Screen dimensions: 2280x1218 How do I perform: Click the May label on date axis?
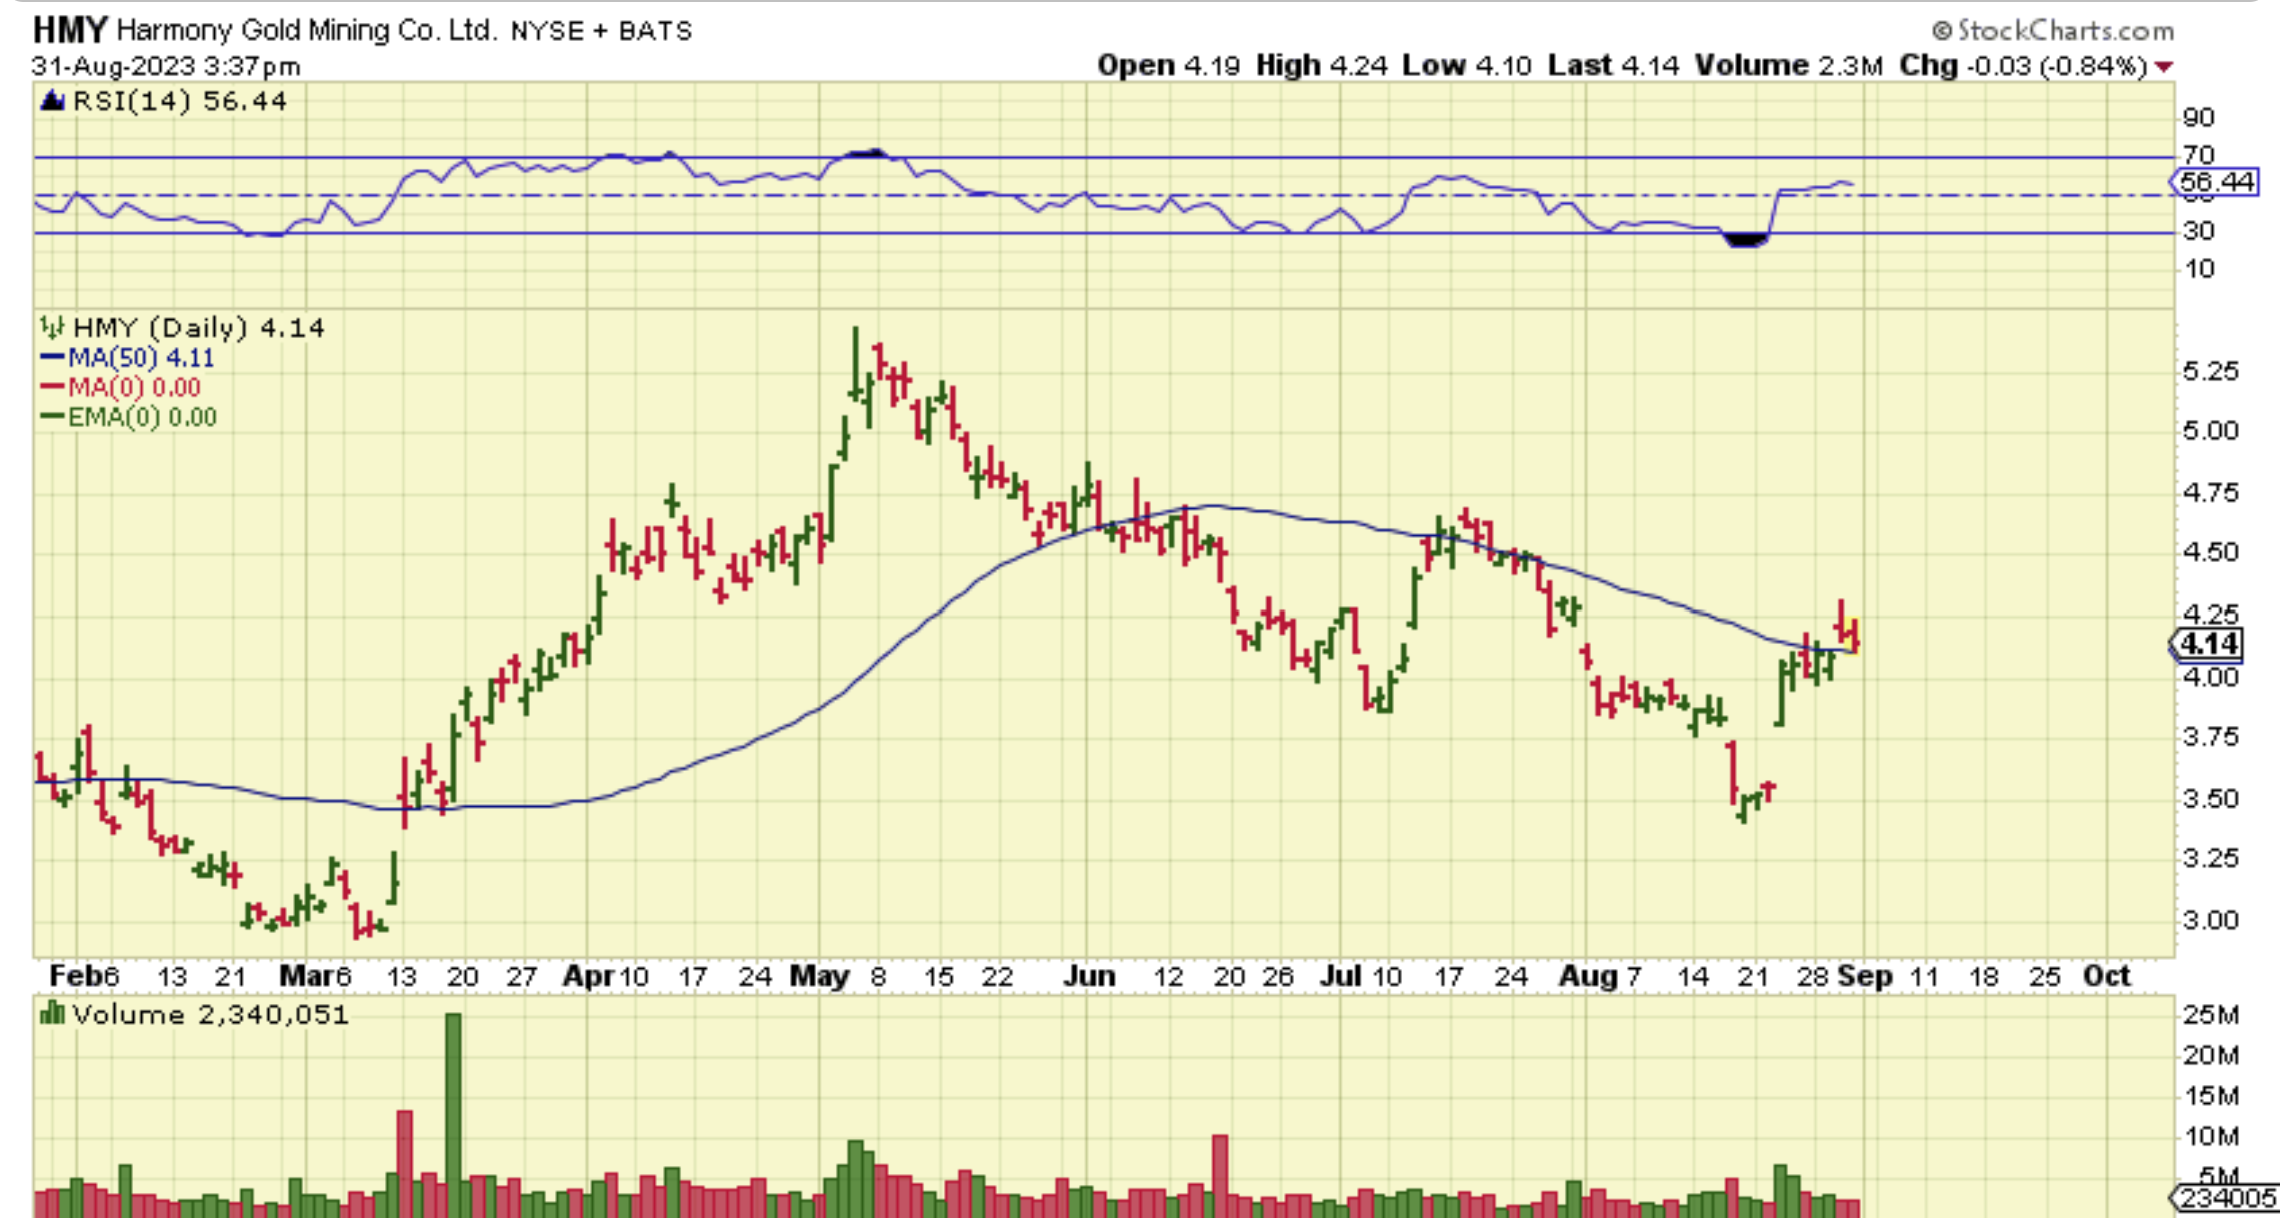pos(819,976)
